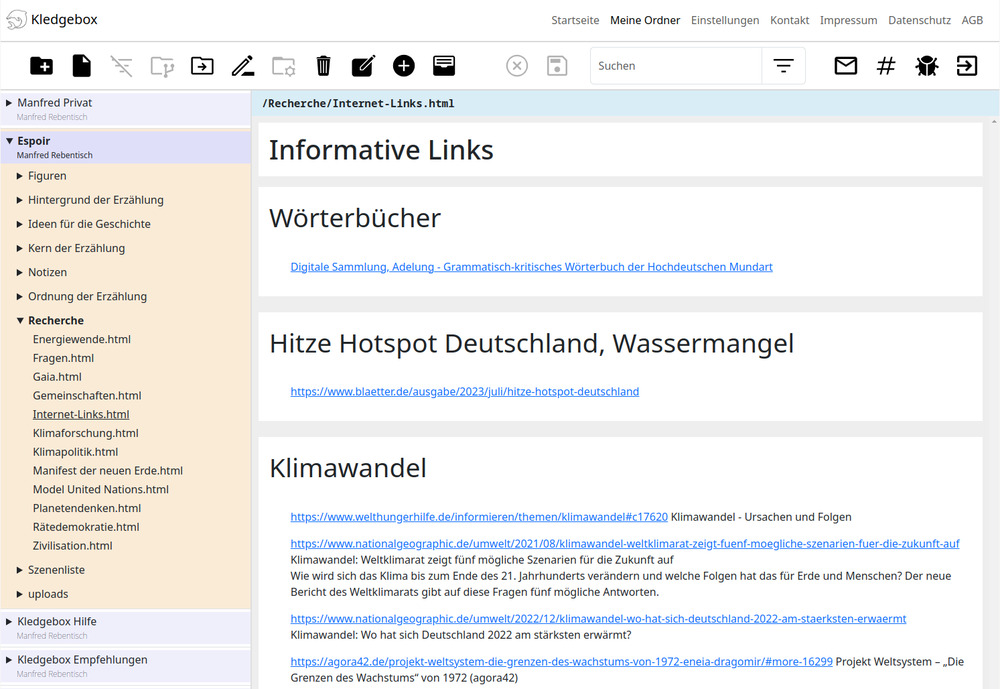Focus the Suchen search field
This screenshot has width=1000, height=689.
(x=676, y=66)
